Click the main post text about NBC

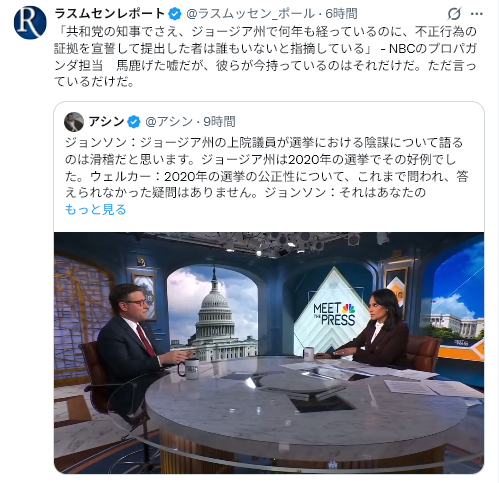266,57
